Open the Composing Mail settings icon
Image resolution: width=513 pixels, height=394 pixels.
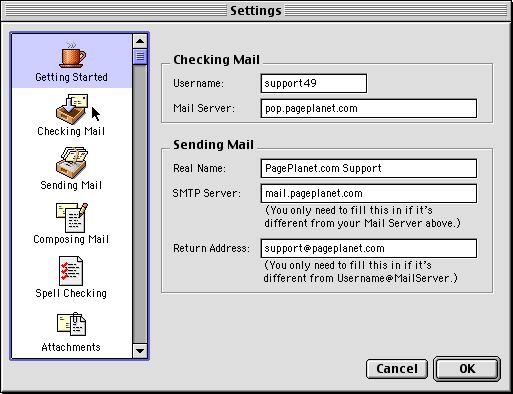72,217
